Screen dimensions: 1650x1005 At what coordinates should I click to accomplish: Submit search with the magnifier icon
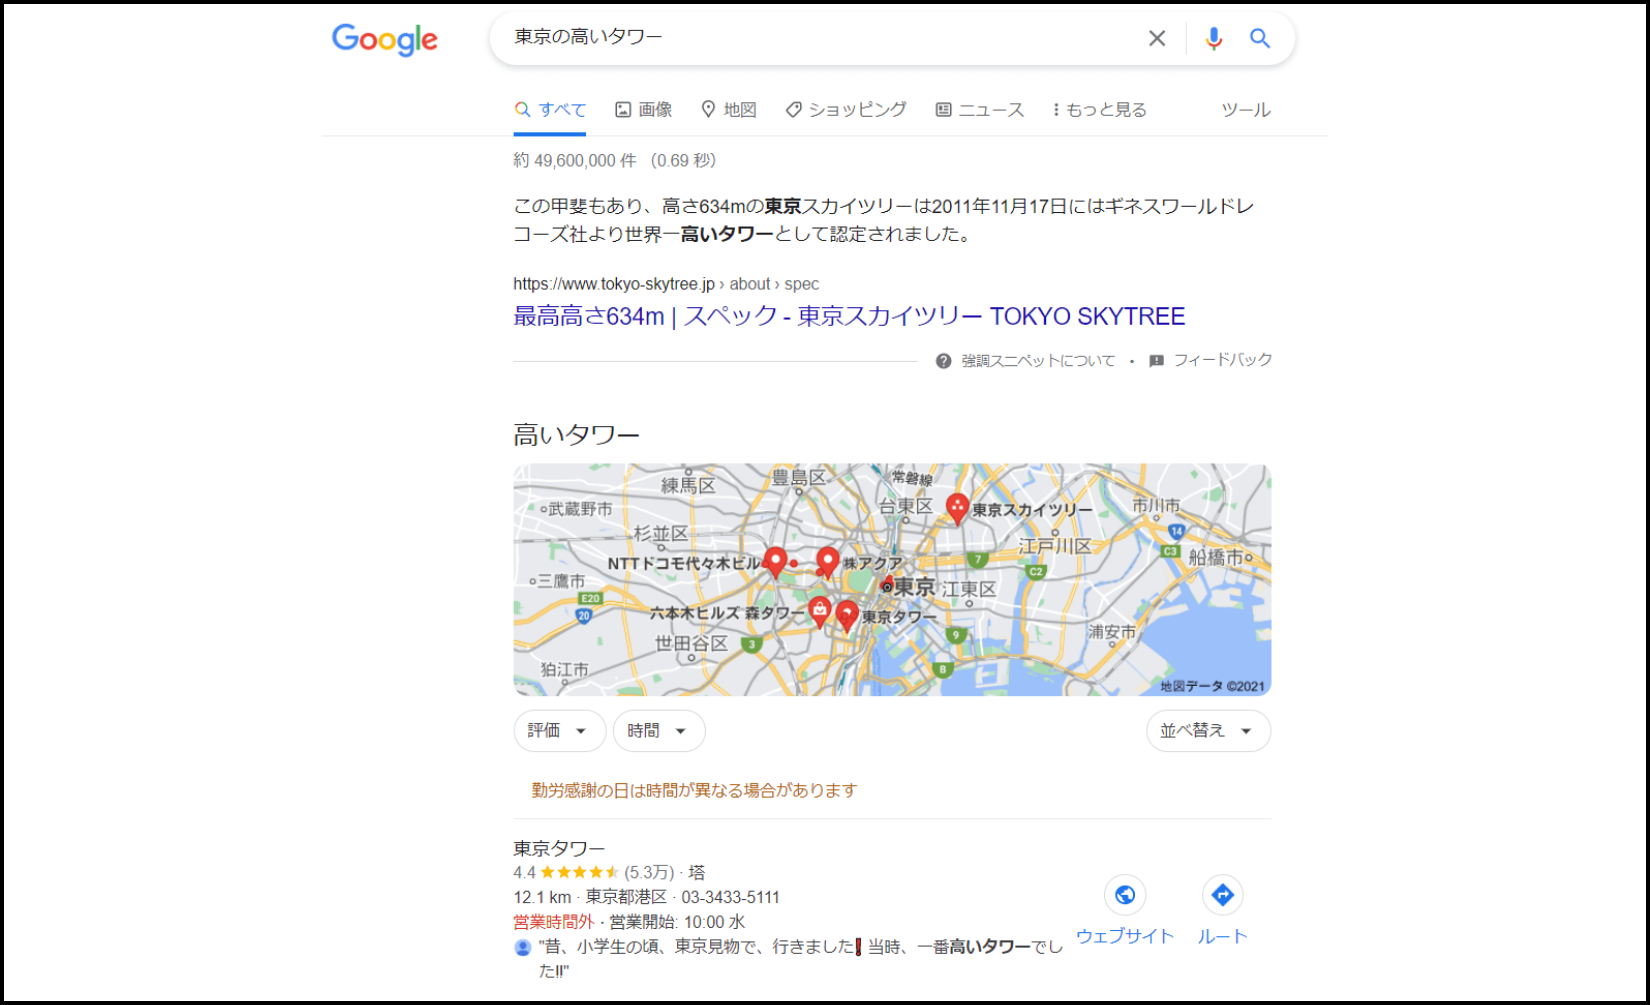pyautogui.click(x=1260, y=38)
